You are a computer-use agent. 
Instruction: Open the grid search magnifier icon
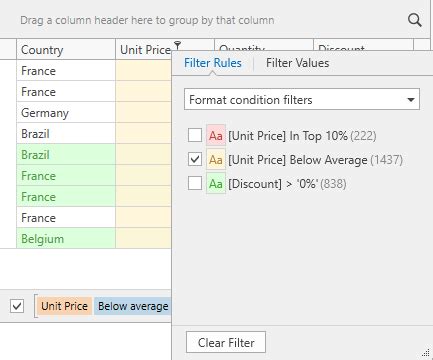[414, 20]
